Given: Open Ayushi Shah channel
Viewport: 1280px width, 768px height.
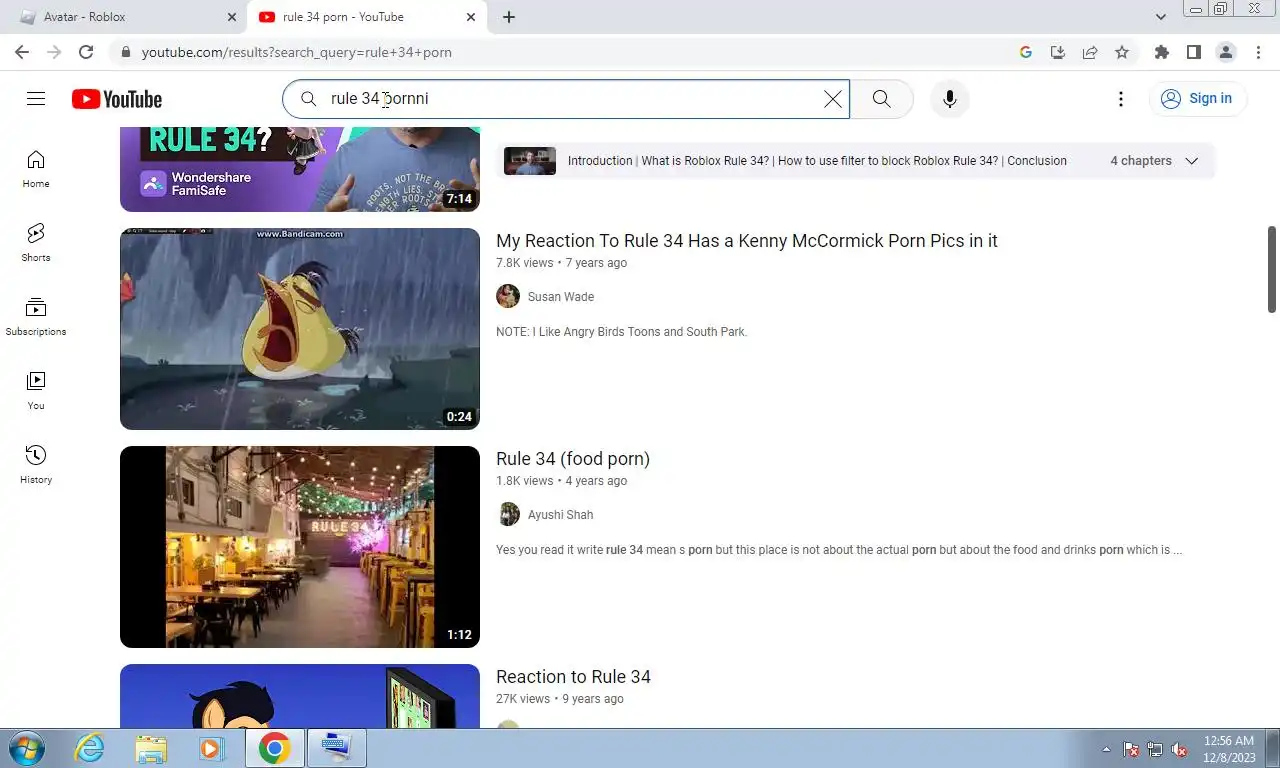Looking at the screenshot, I should pos(560,515).
